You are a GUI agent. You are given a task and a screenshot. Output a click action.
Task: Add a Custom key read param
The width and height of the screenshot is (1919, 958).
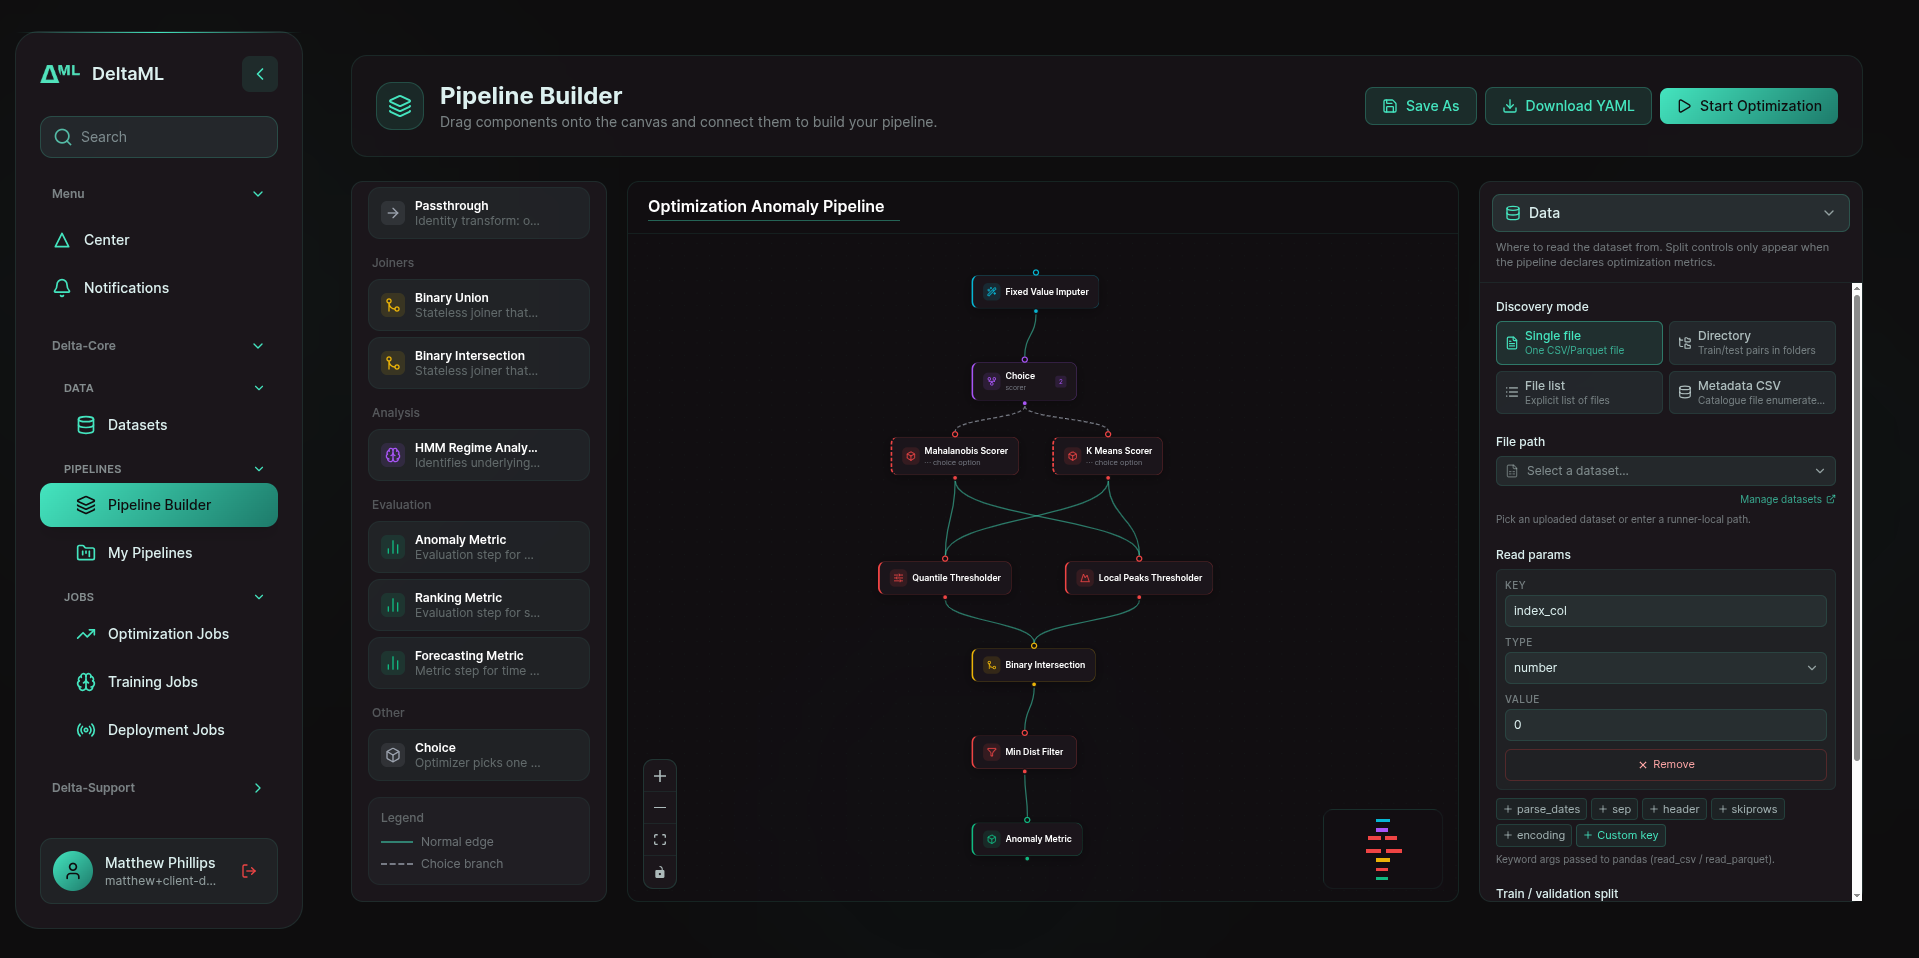pos(1620,835)
